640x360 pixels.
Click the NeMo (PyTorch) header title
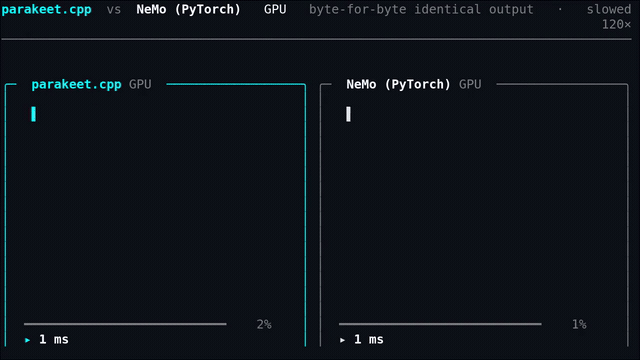(189, 10)
